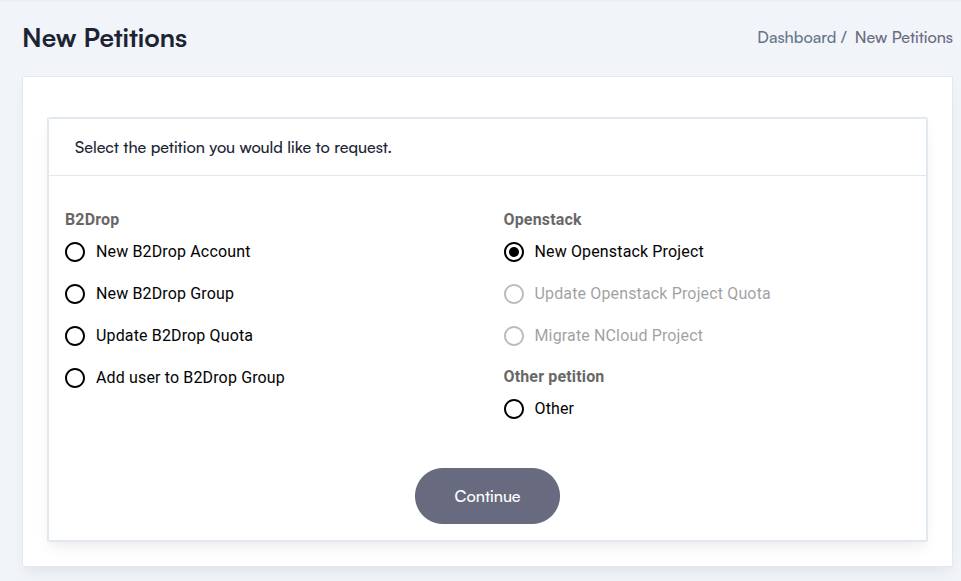Image resolution: width=961 pixels, height=581 pixels.
Task: Select the New B2Drop Account radio button
Action: tap(75, 252)
